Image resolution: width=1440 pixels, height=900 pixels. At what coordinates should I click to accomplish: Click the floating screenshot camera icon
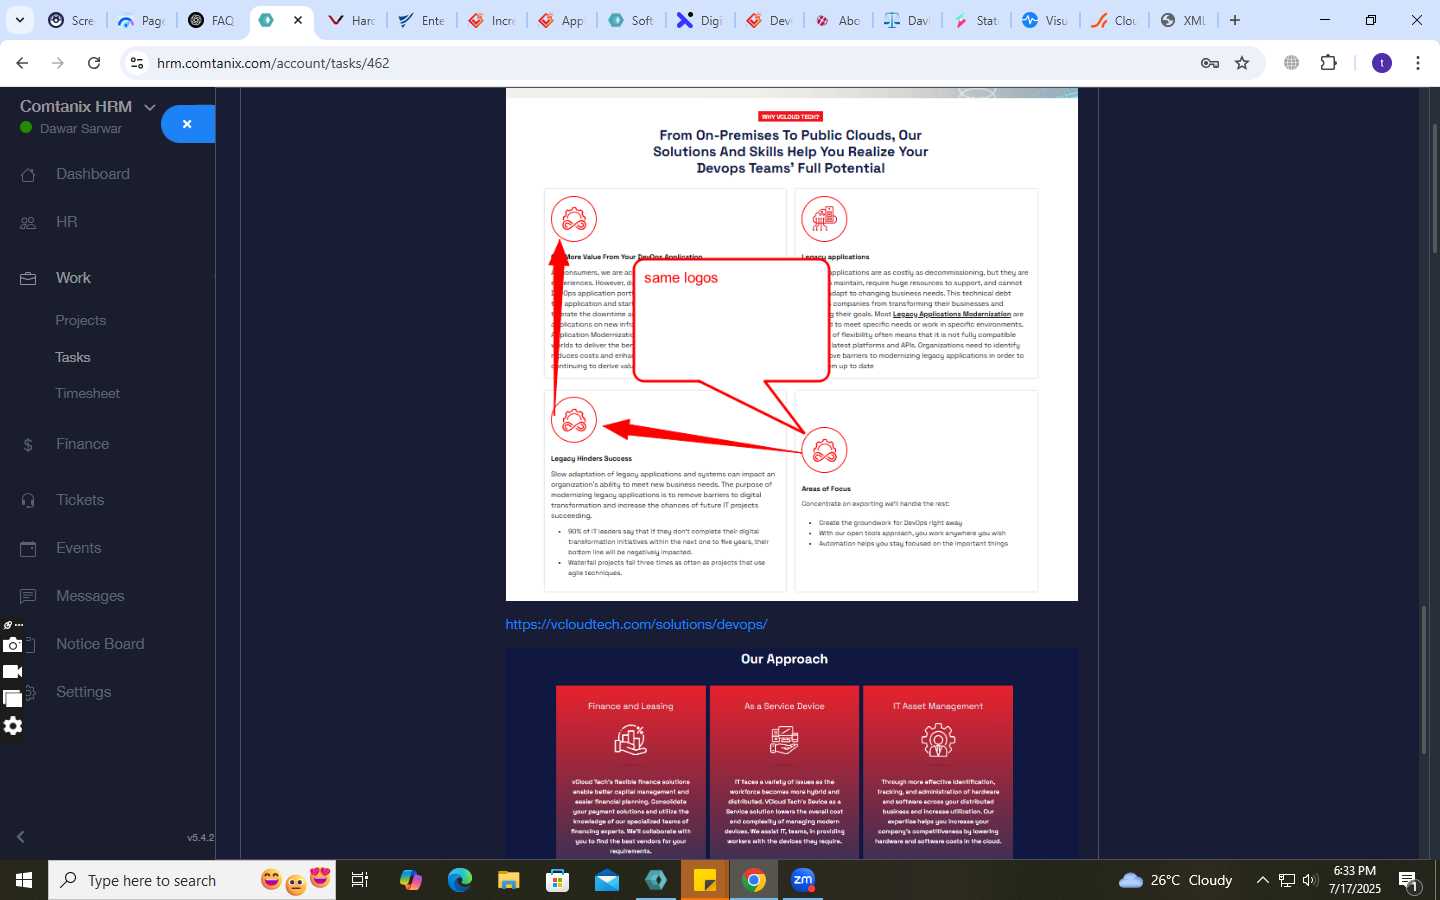point(12,645)
